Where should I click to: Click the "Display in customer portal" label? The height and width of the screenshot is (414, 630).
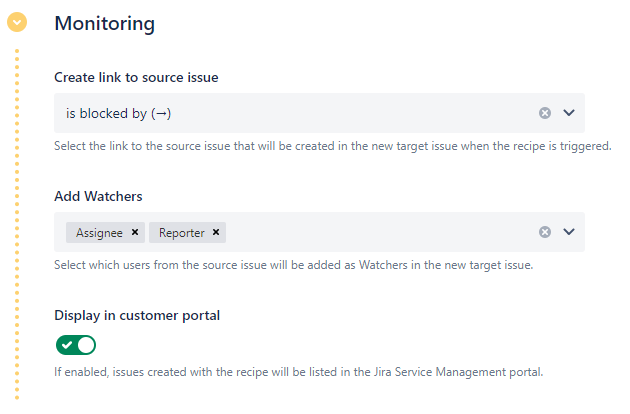pyautogui.click(x=137, y=315)
